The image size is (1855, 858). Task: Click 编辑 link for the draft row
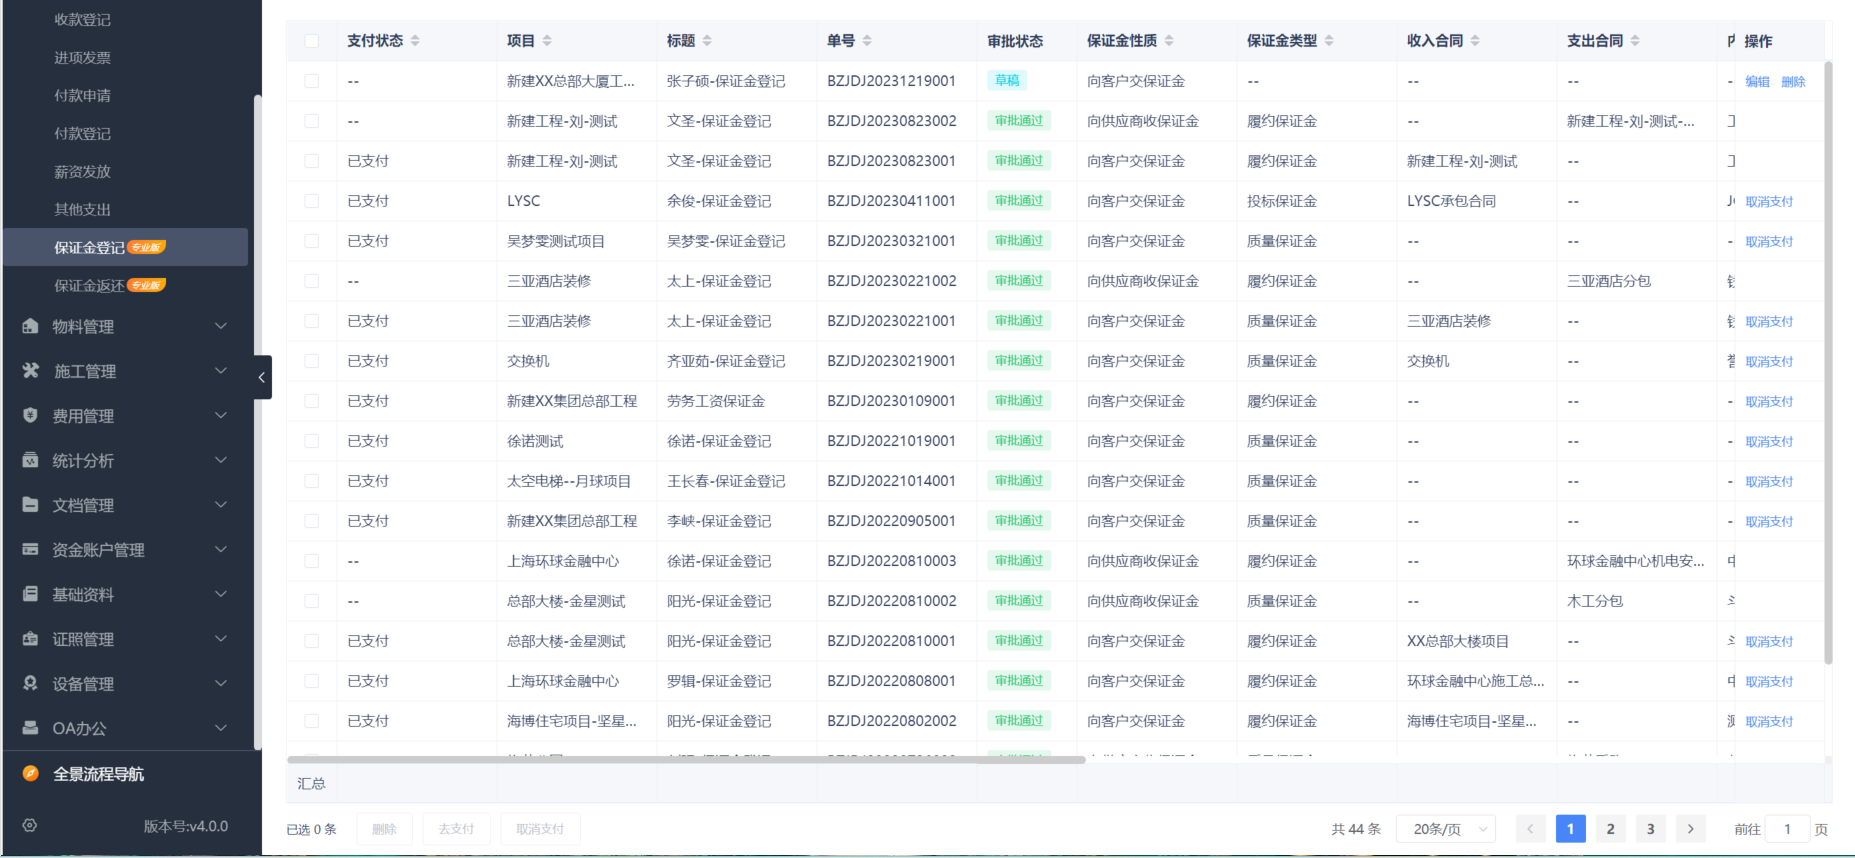(x=1757, y=82)
